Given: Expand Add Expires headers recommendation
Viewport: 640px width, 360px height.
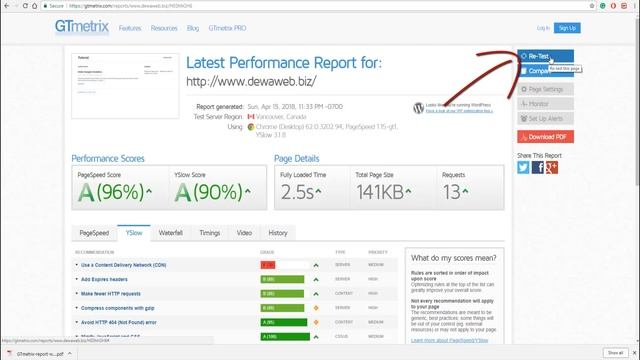Looking at the screenshot, I should pyautogui.click(x=104, y=279).
